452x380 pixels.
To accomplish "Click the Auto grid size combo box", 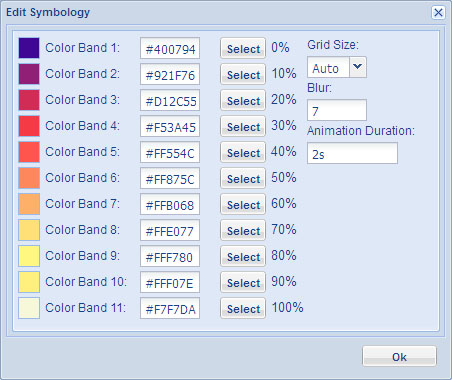I will point(337,67).
